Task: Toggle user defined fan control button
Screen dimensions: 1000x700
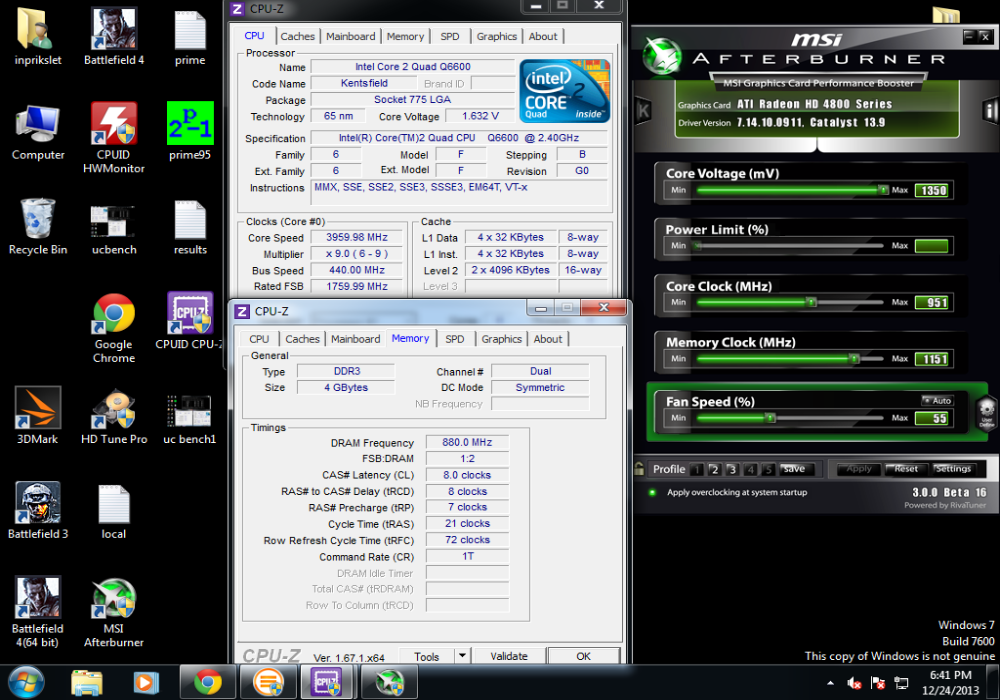Action: tap(986, 413)
